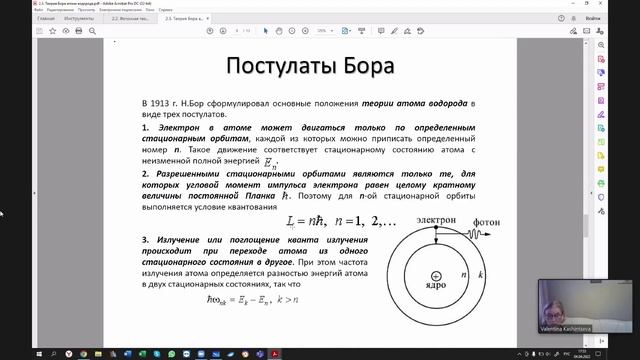The width and height of the screenshot is (640, 360).
Task: Open the right pane search tool icon
Action: coord(601,45)
